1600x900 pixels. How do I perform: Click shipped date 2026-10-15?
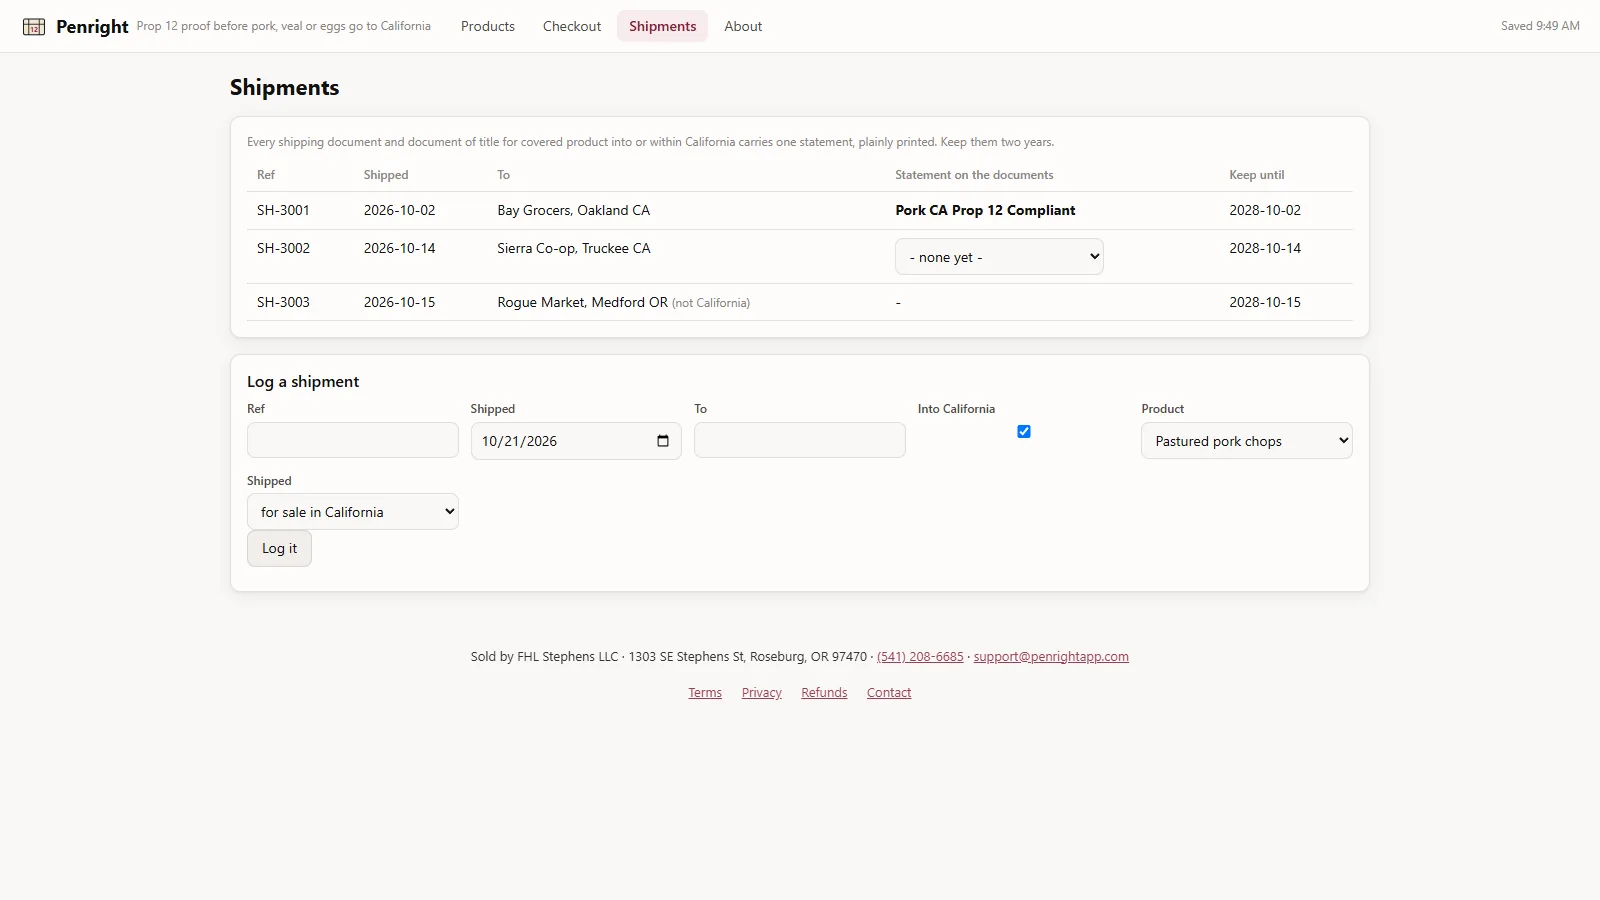coord(399,302)
